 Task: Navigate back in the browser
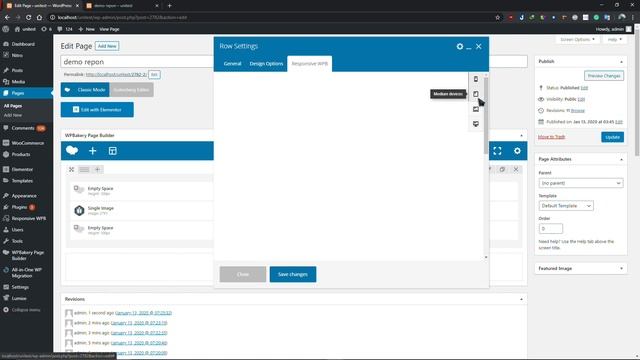click(x=7, y=18)
